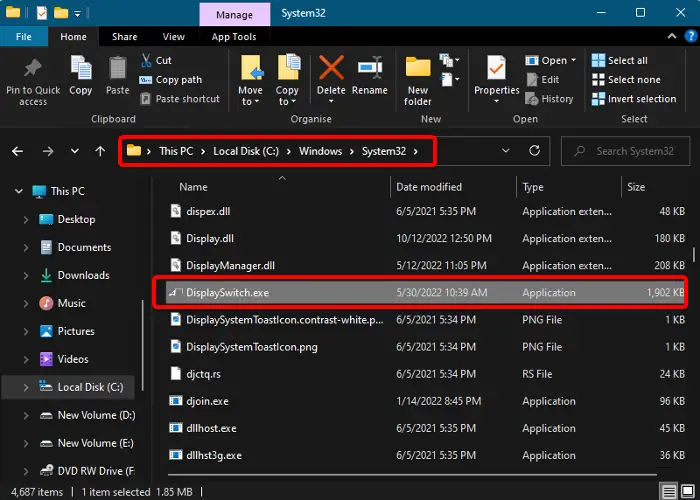Go up one folder level arrow
This screenshot has width=700, height=500.
[x=100, y=151]
